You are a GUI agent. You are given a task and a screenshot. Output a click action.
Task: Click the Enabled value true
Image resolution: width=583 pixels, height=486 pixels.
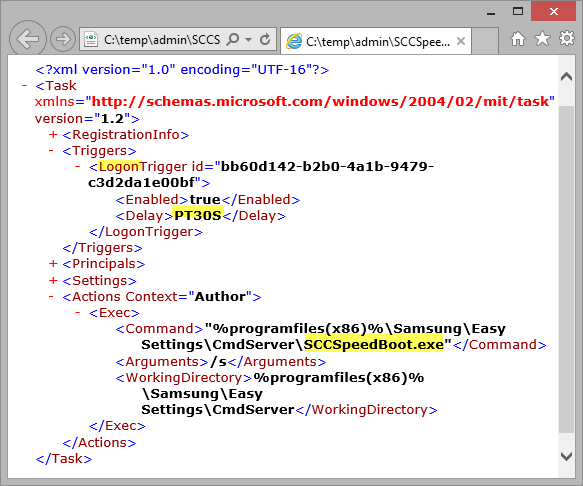coord(205,199)
